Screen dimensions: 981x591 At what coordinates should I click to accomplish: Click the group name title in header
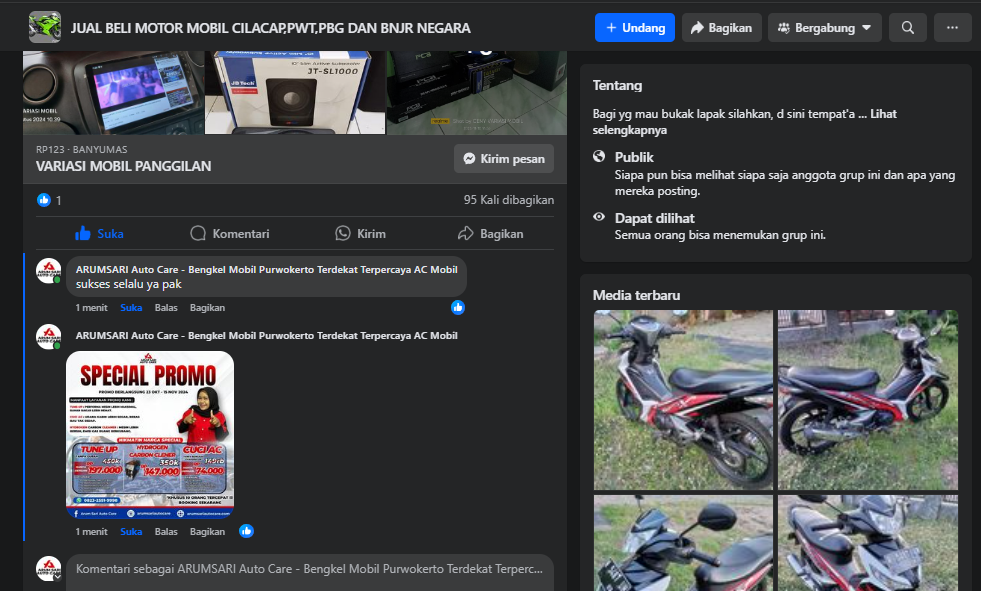(270, 28)
